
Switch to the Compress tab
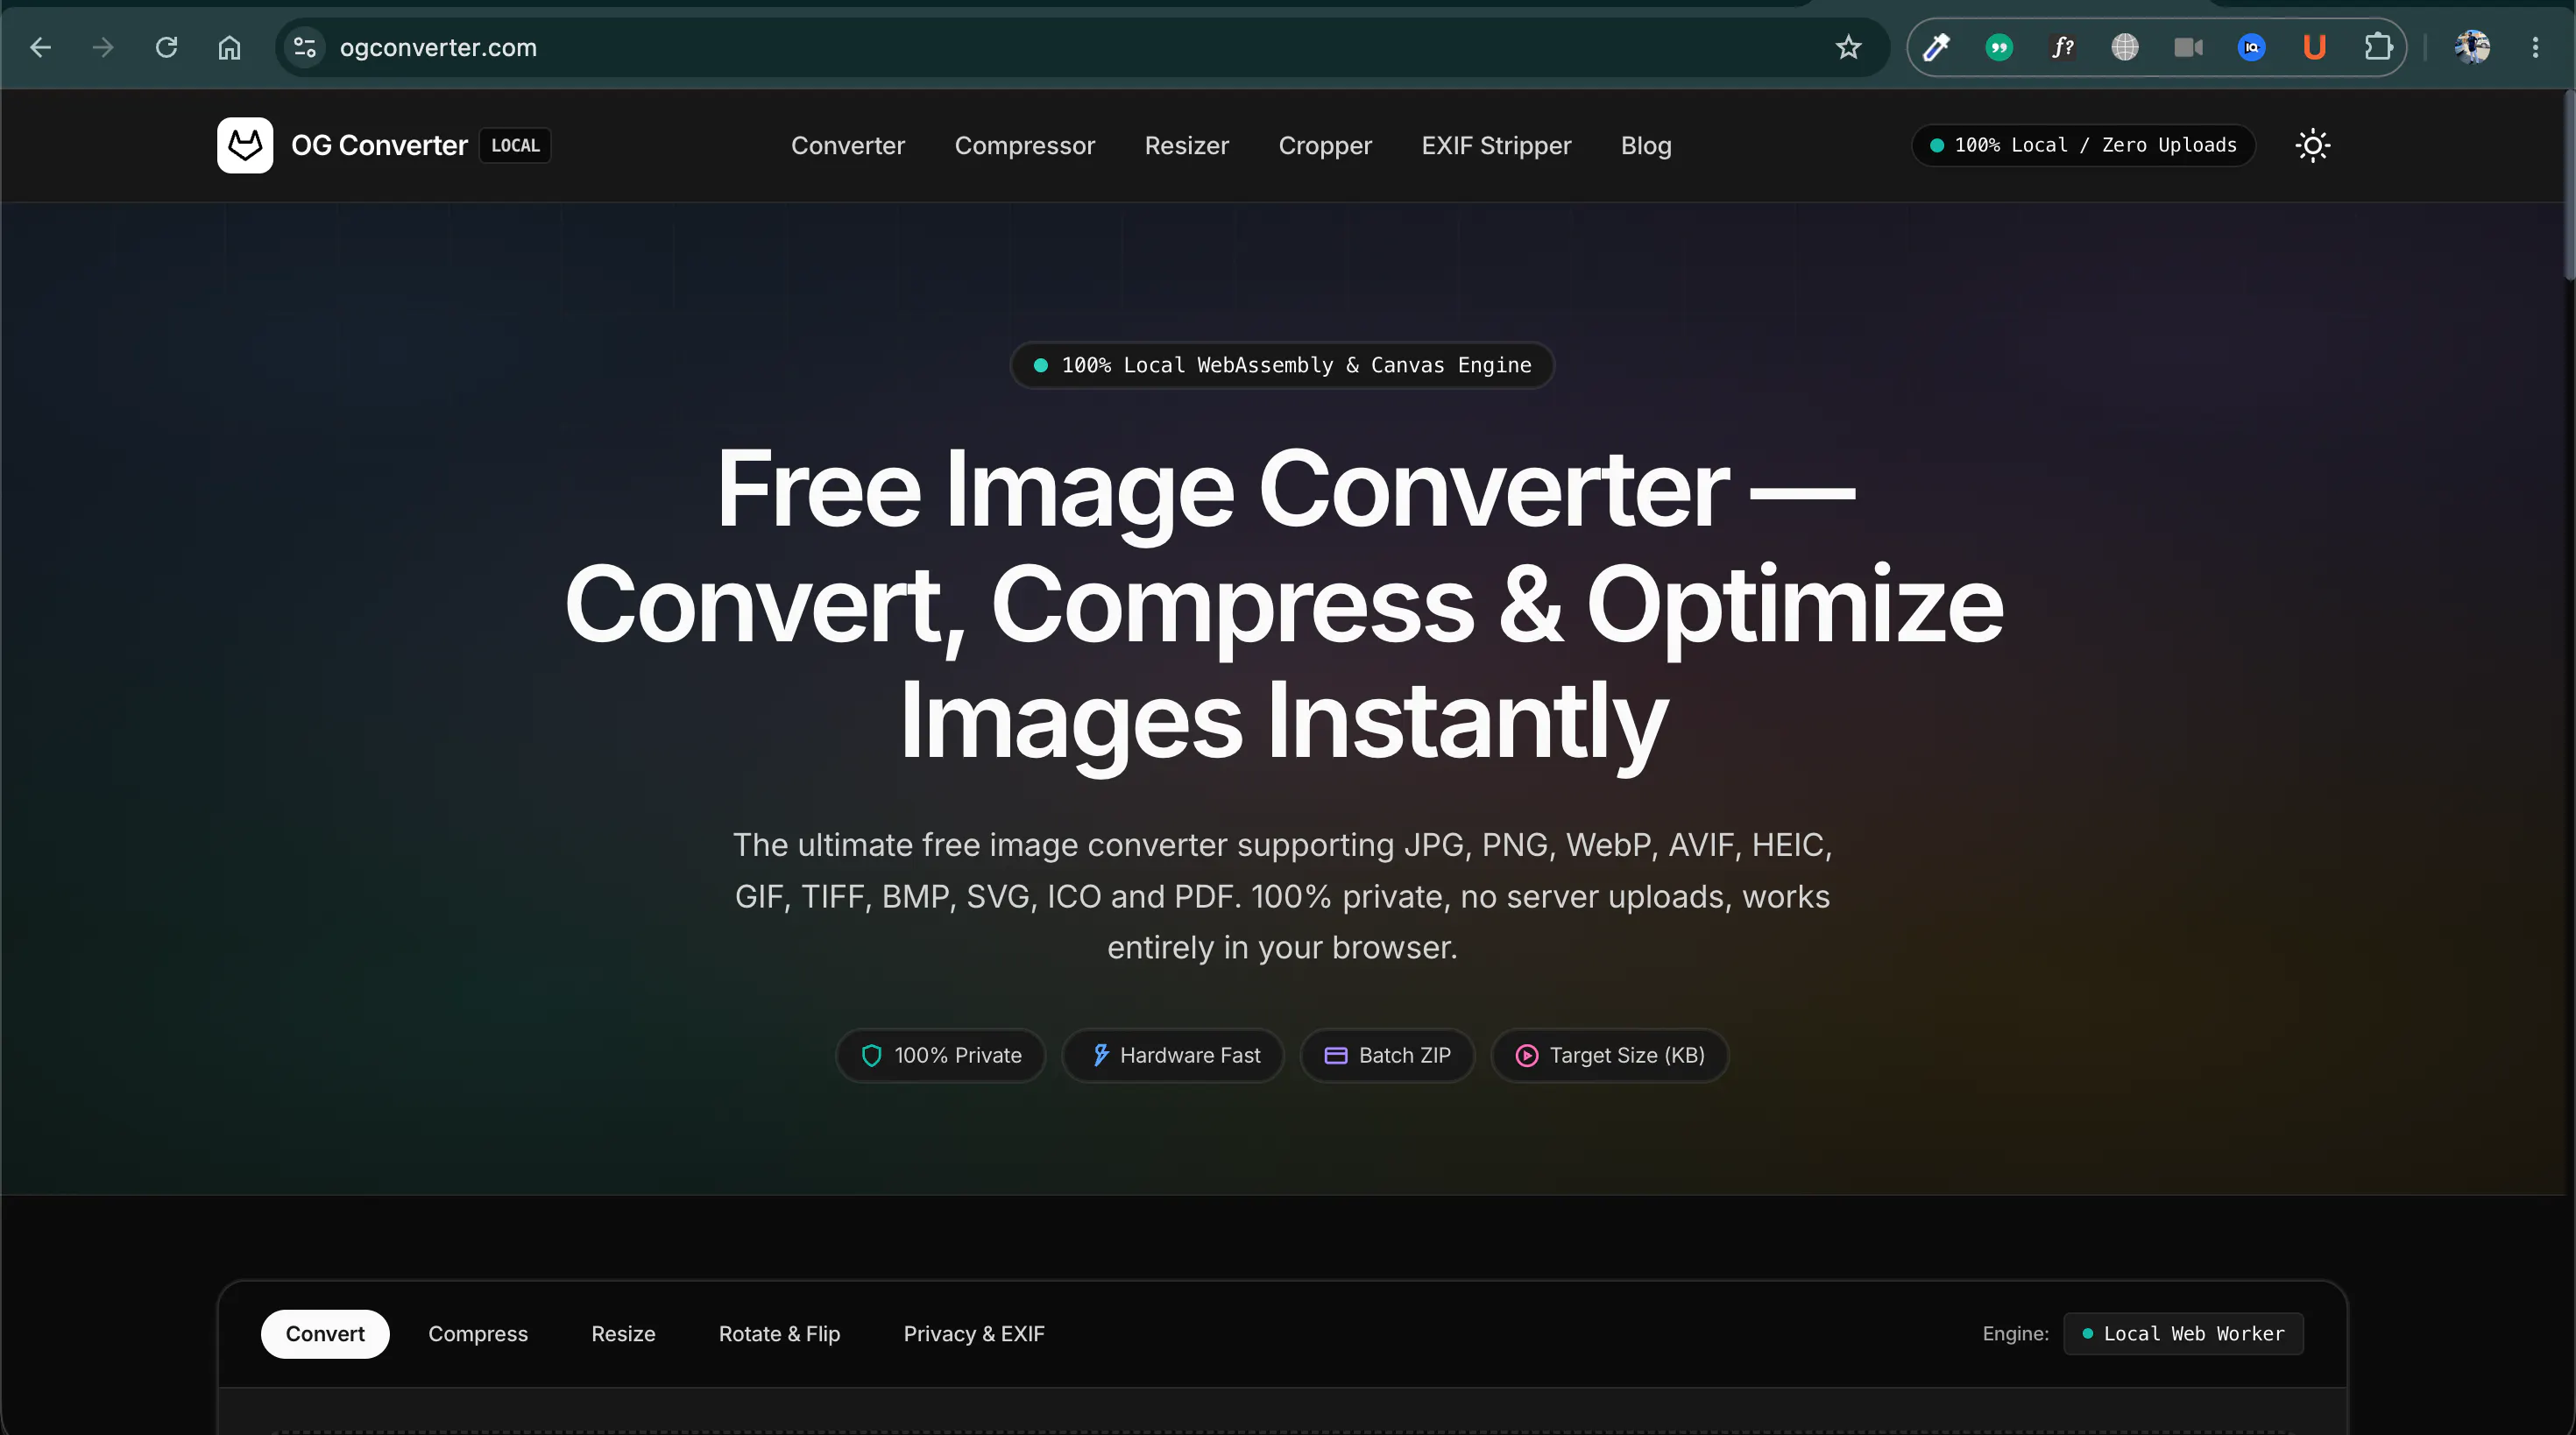coord(478,1333)
